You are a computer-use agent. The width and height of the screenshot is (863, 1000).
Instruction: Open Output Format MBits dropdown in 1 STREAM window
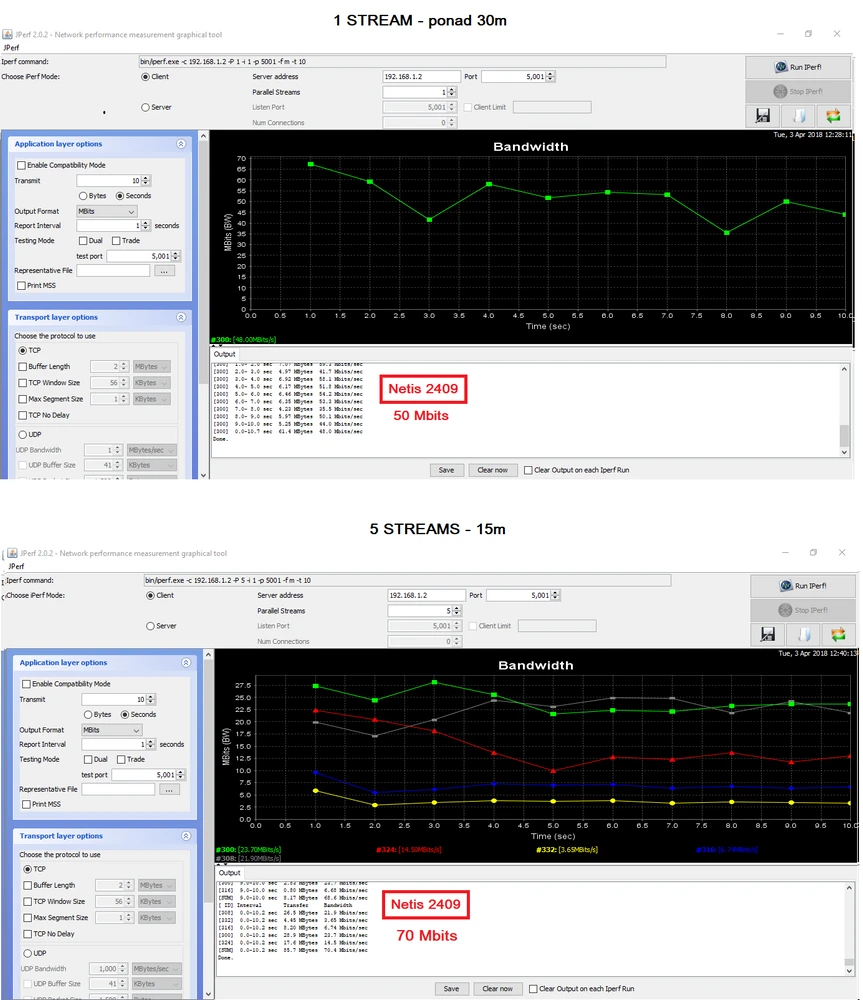coord(106,212)
